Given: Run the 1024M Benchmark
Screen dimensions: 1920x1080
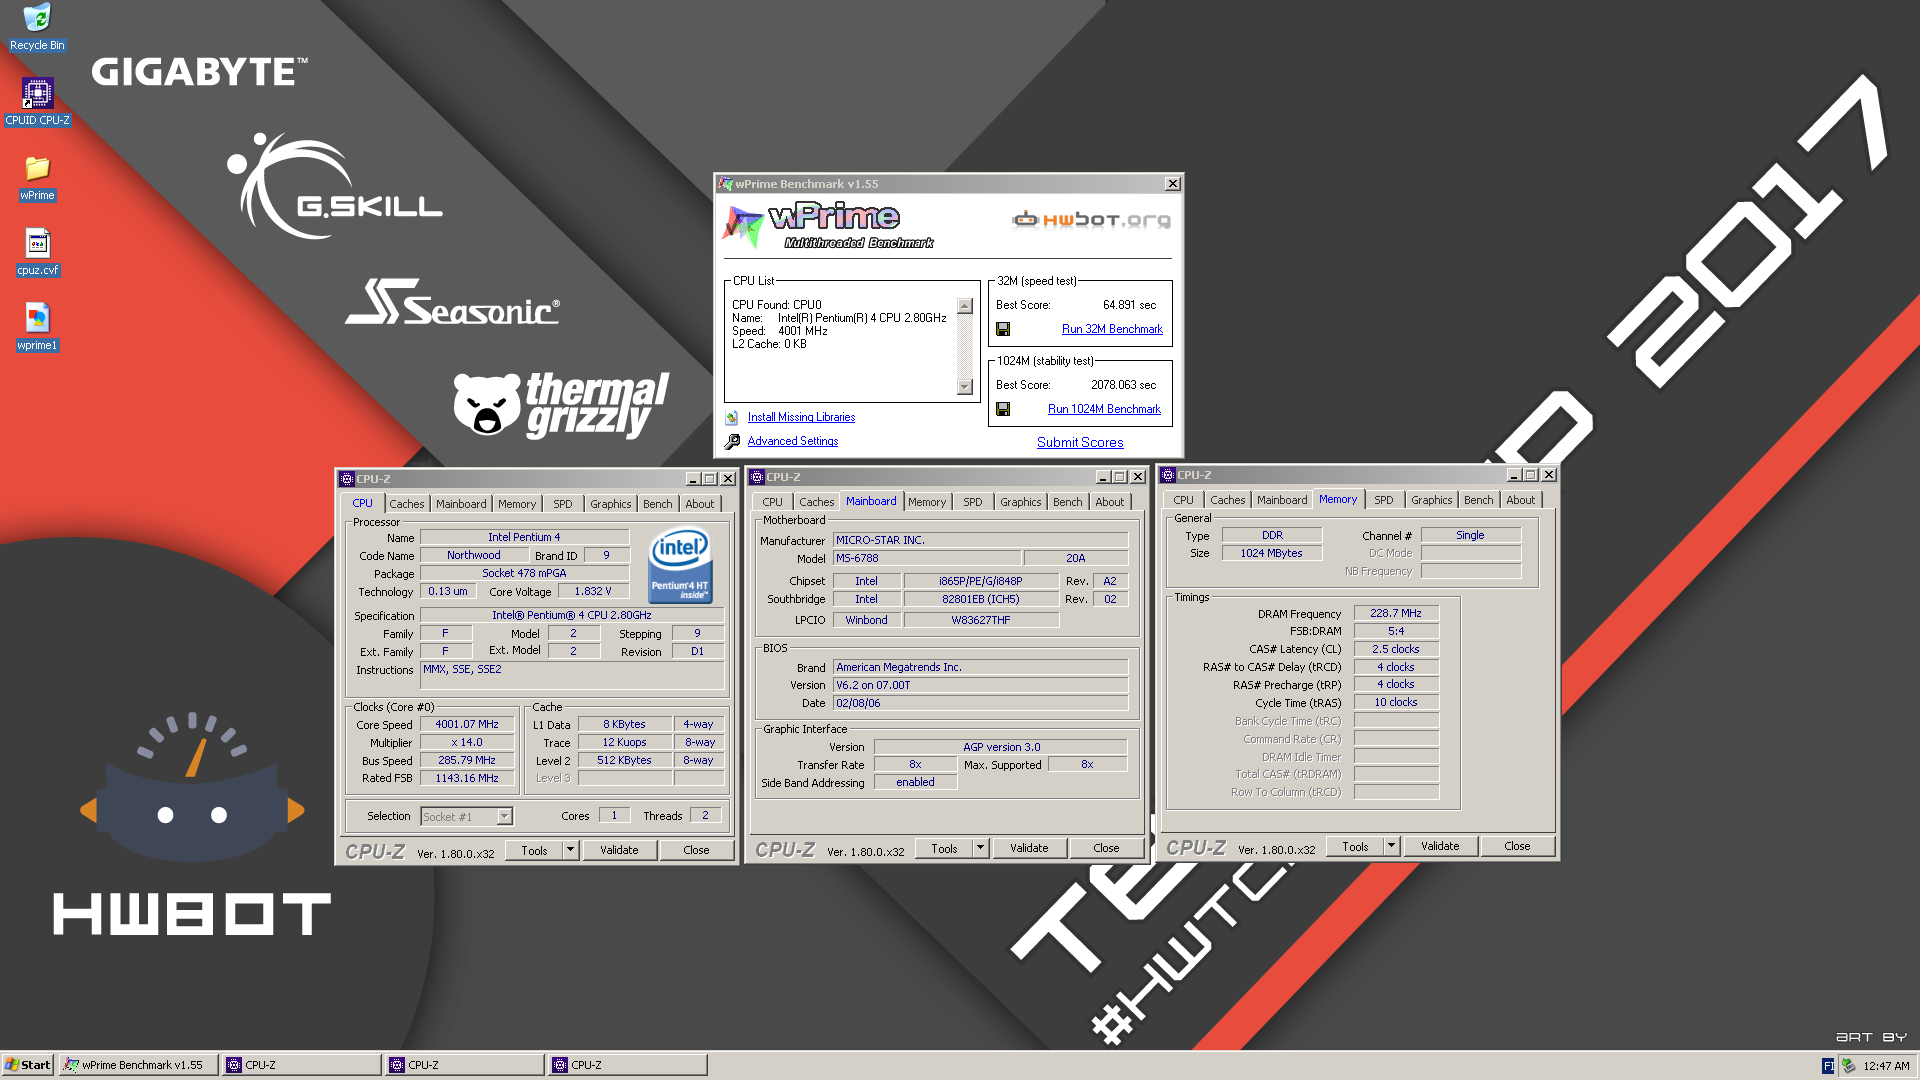Looking at the screenshot, I should [1104, 409].
